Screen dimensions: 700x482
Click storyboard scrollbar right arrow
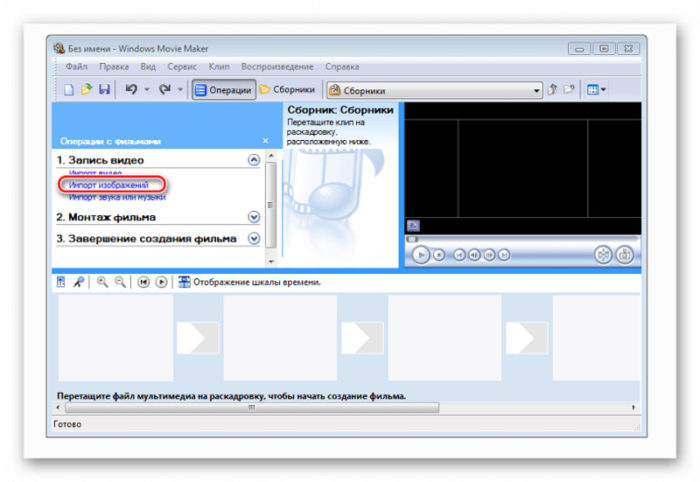[633, 407]
